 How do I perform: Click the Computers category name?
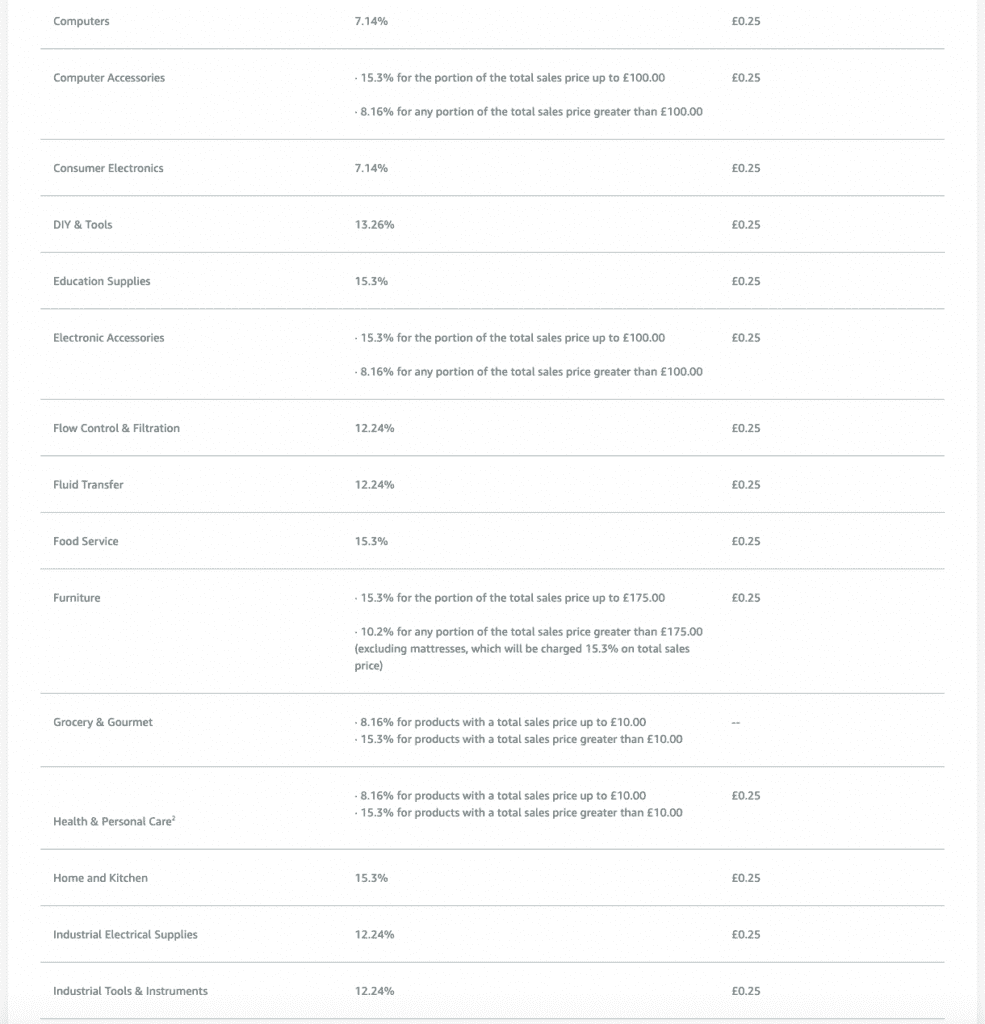[x=81, y=21]
